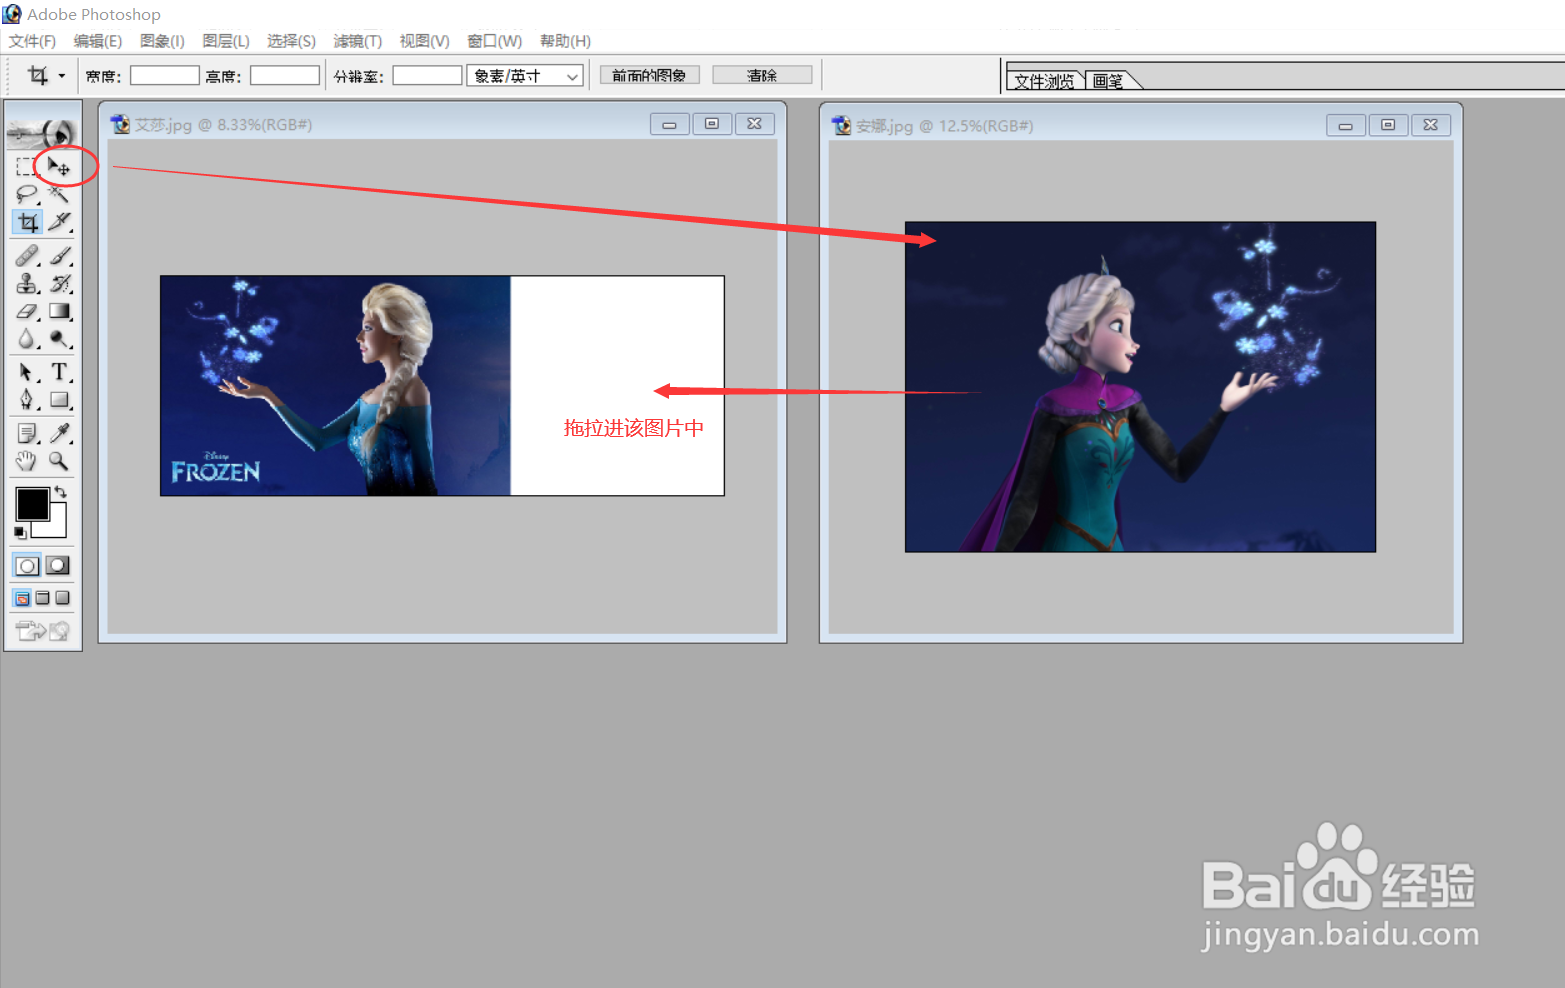Select the Crop tool in toolbox
This screenshot has height=988, width=1565.
[x=27, y=222]
